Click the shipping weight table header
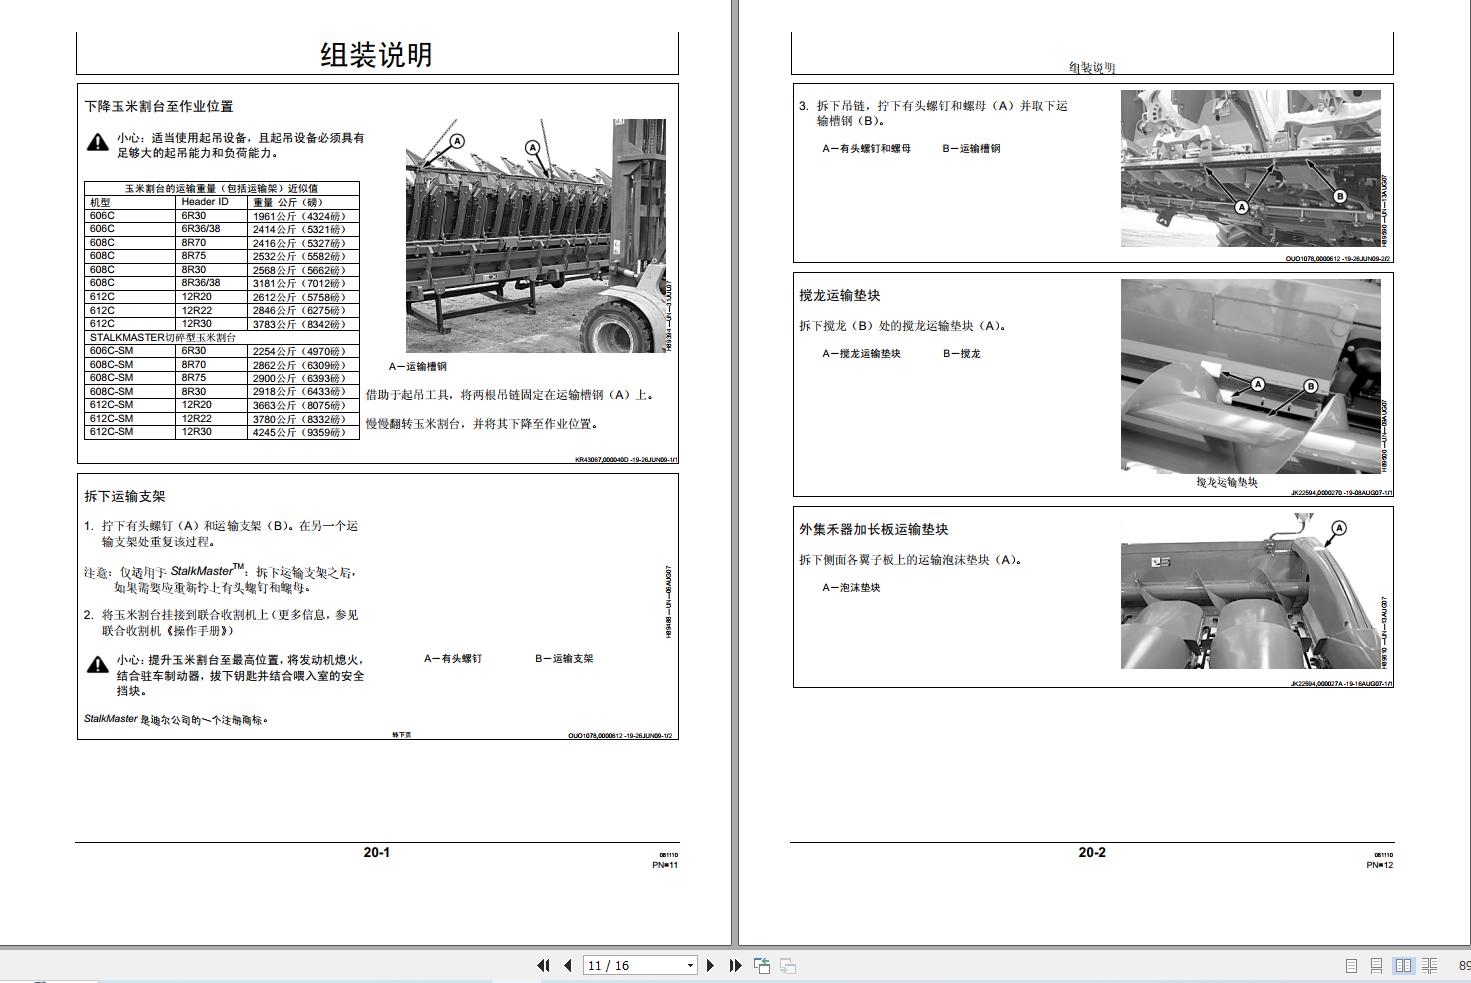This screenshot has height=983, width=1471. pos(221,188)
